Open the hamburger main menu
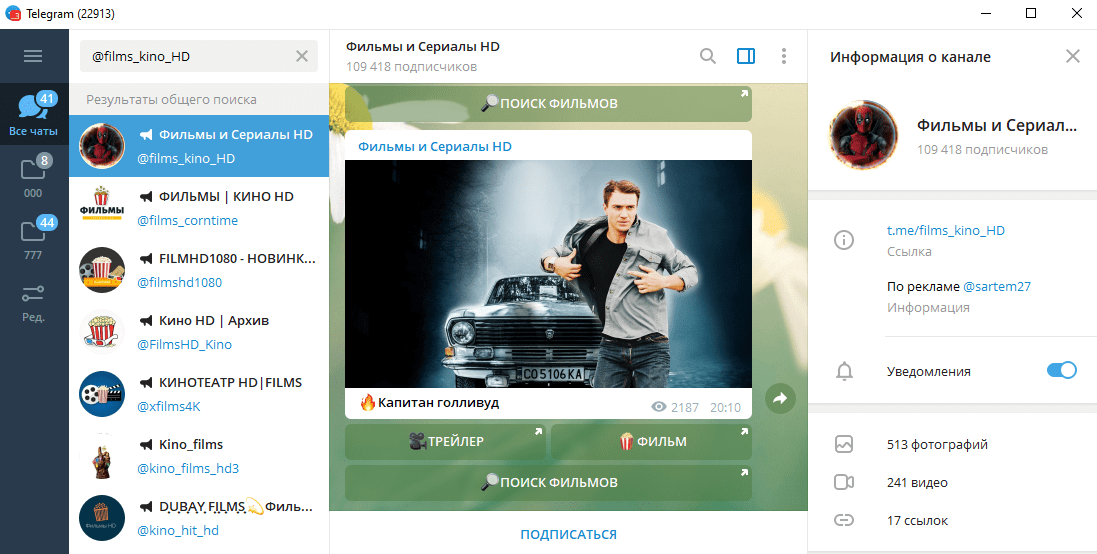 point(33,57)
